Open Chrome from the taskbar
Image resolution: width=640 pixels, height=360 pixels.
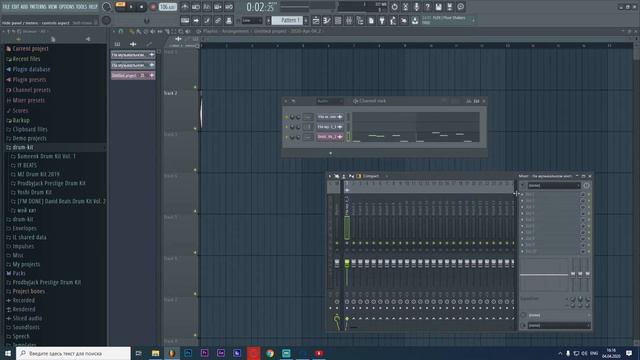pos(270,353)
